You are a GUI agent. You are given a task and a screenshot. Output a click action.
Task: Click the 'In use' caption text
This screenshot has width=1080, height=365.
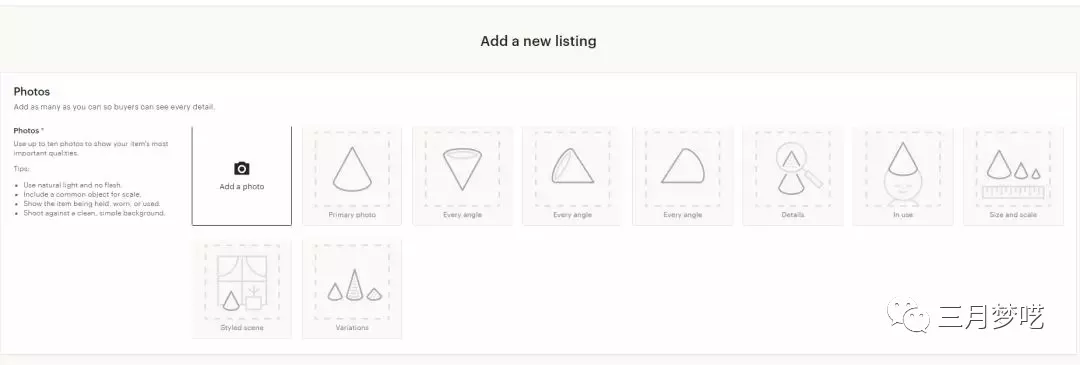click(x=903, y=215)
